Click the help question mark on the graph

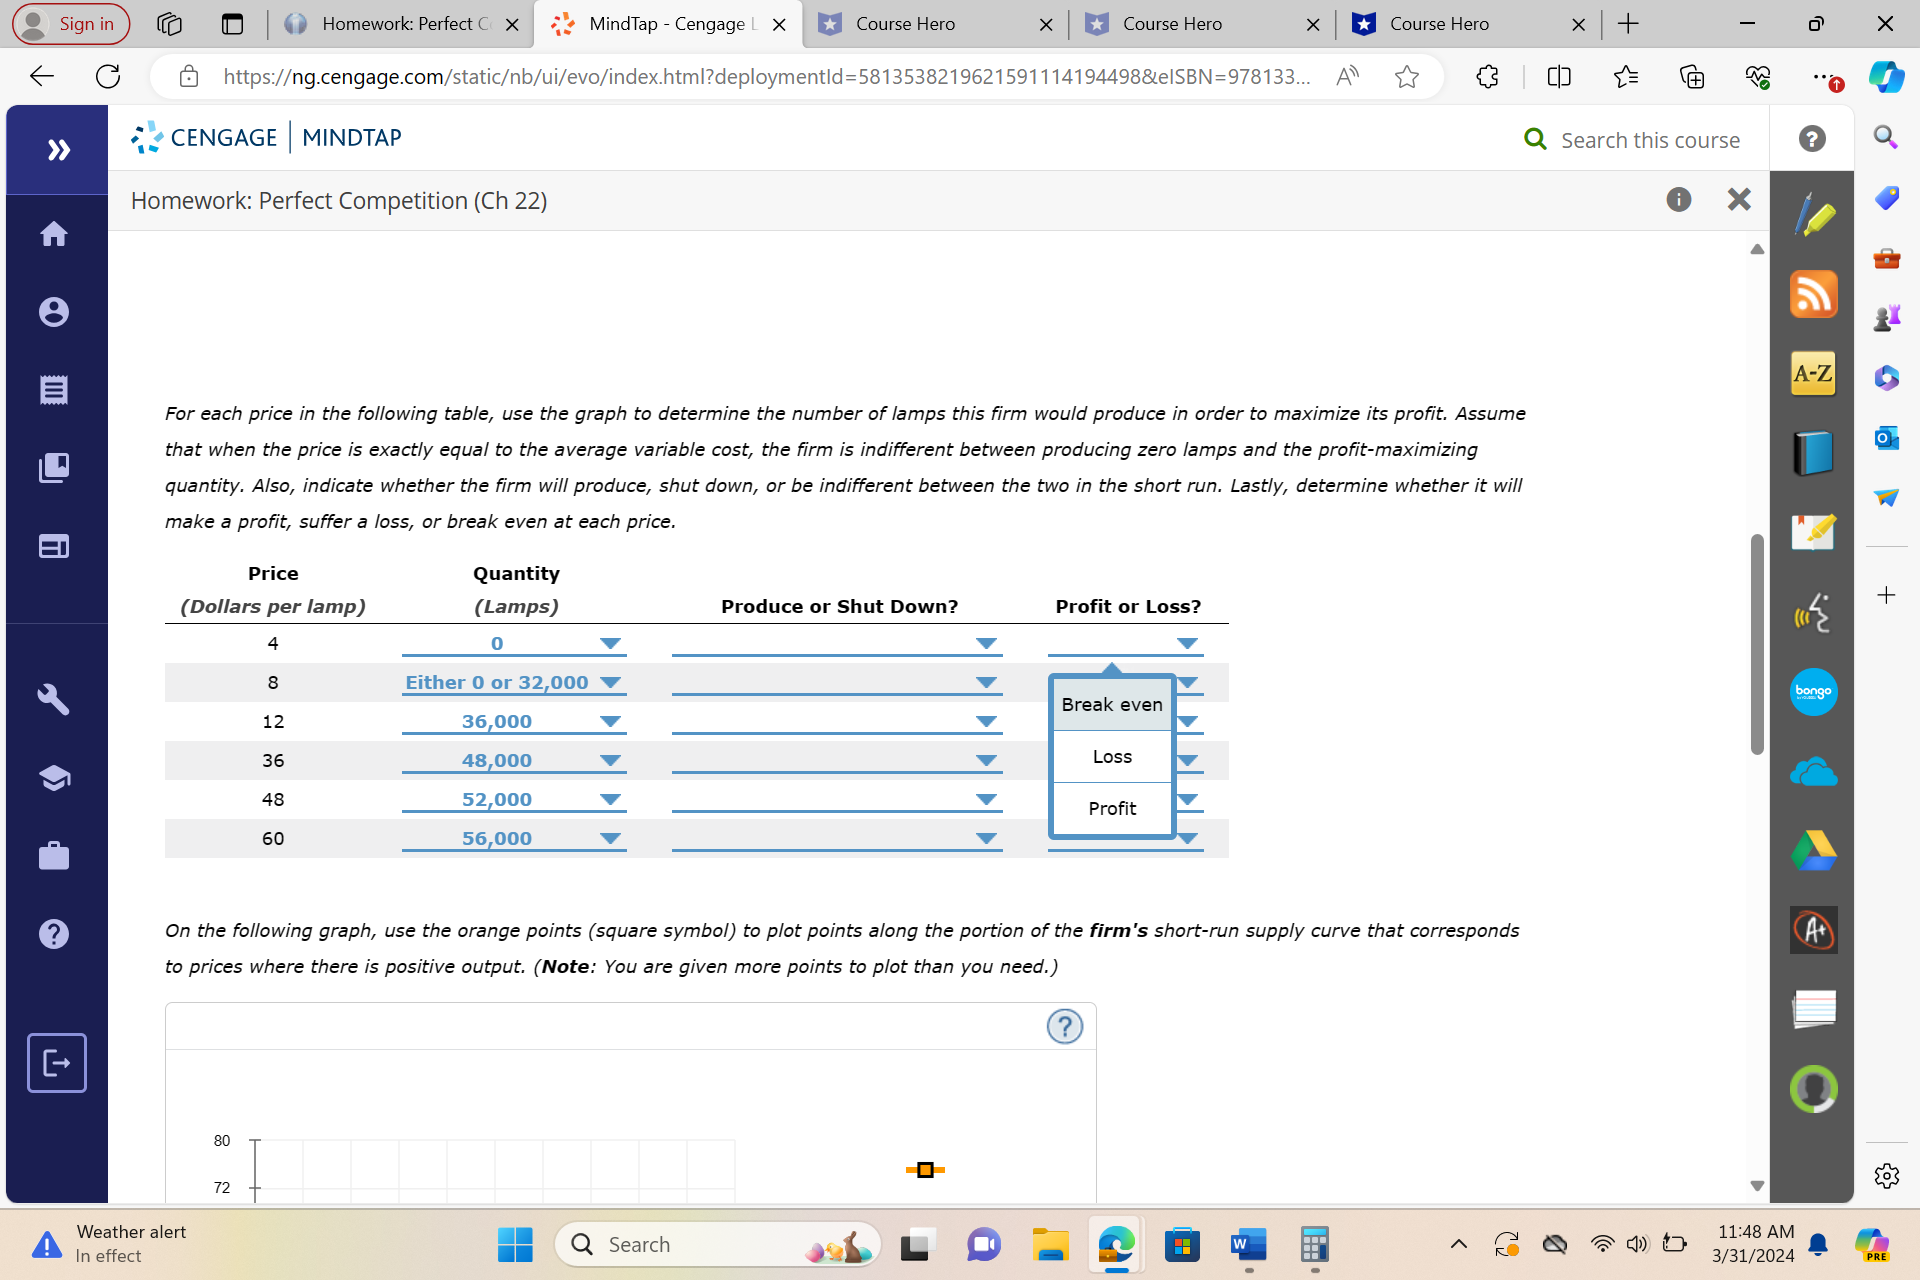pyautogui.click(x=1064, y=1026)
